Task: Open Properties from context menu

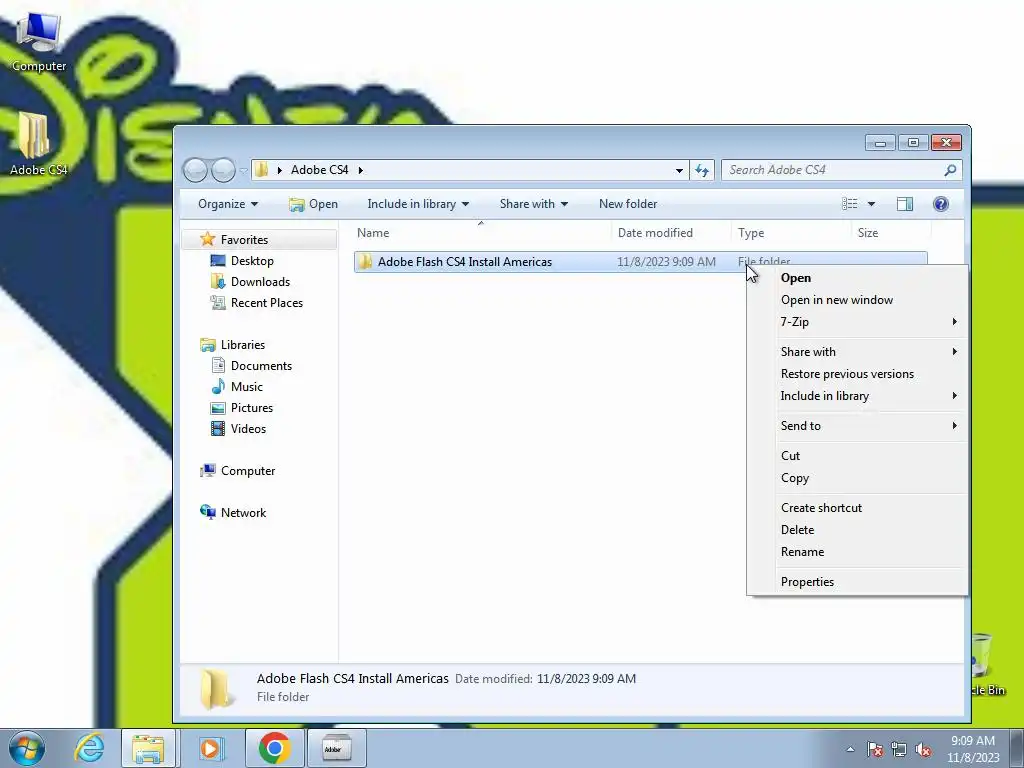Action: 857,582
